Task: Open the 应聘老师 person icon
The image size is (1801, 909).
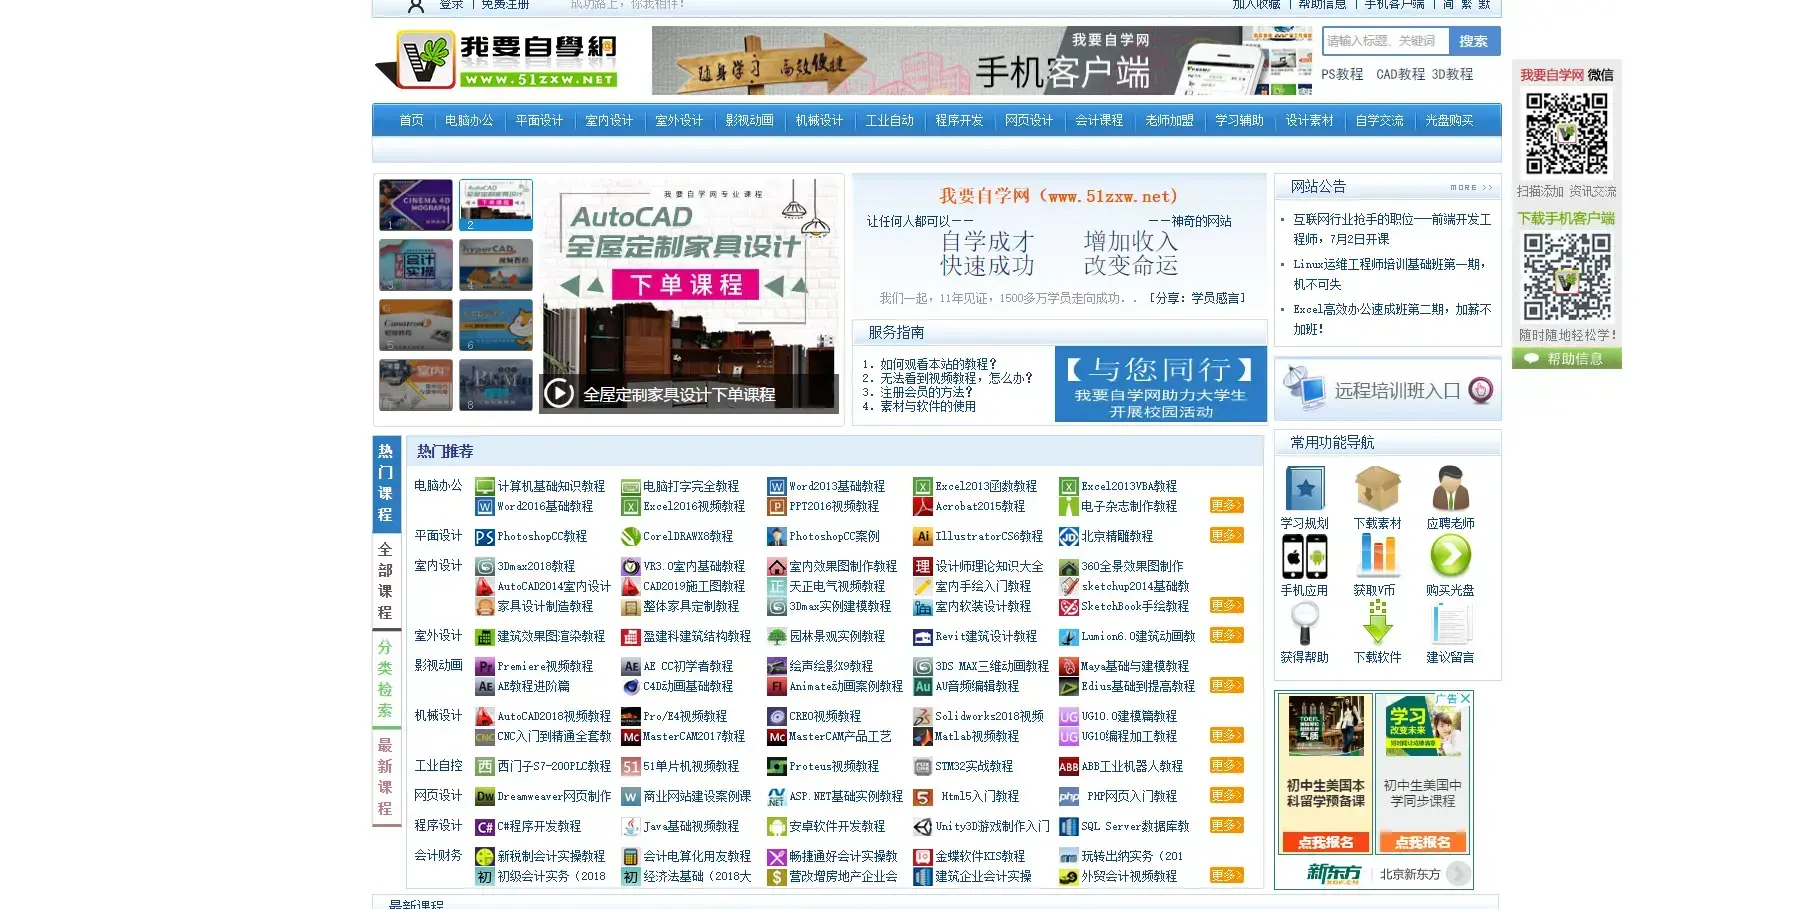Action: (x=1450, y=489)
